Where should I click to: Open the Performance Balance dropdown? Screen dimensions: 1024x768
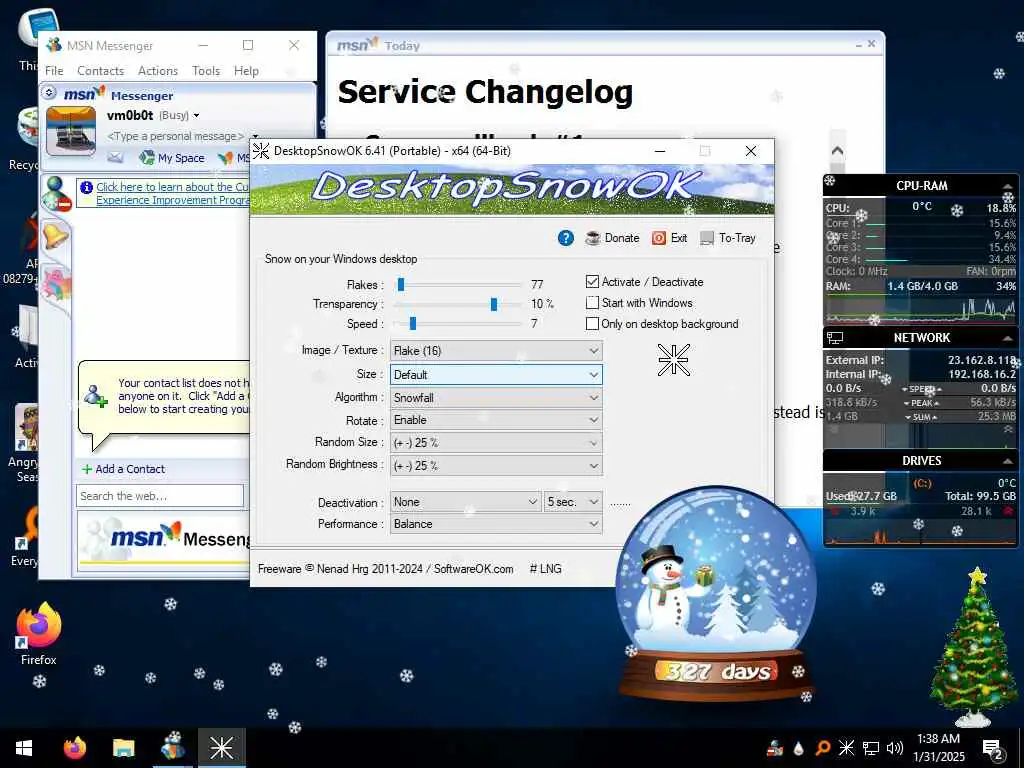tap(496, 524)
